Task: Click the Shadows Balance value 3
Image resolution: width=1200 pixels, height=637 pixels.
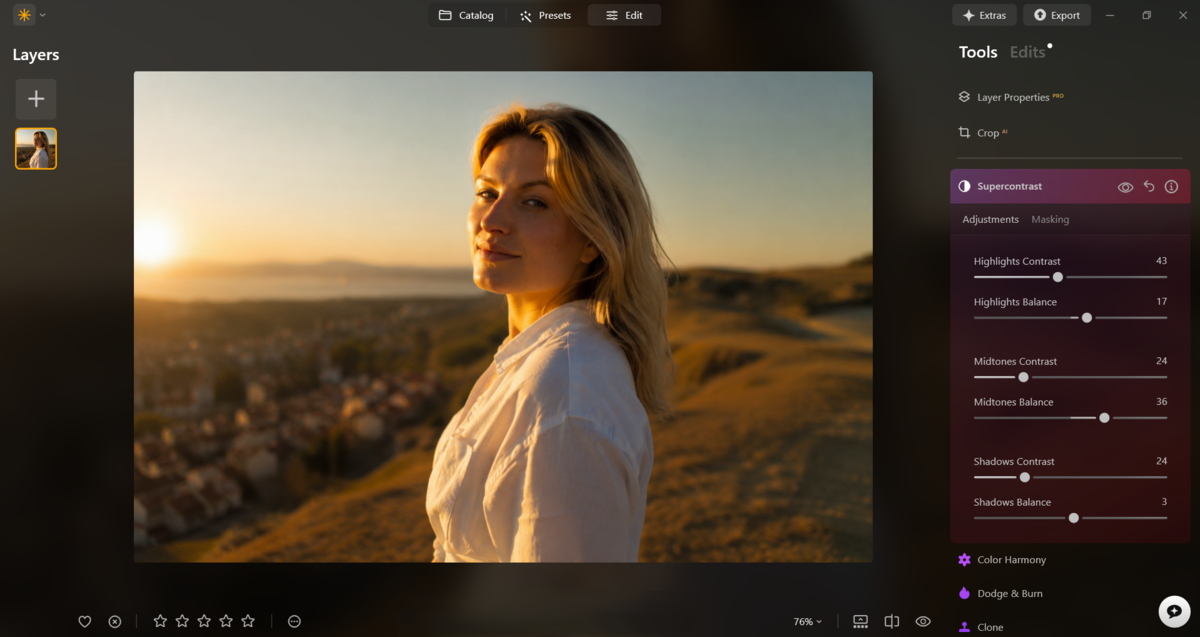Action: [1164, 502]
